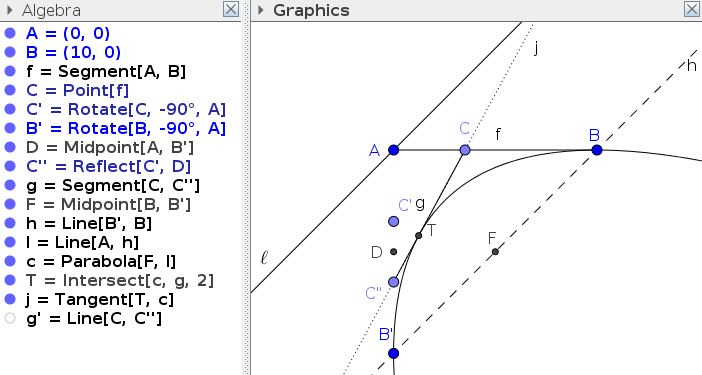The height and width of the screenshot is (375, 702).
Task: Show hidden line g' = Line[C, C'']
Action: [x=10, y=318]
